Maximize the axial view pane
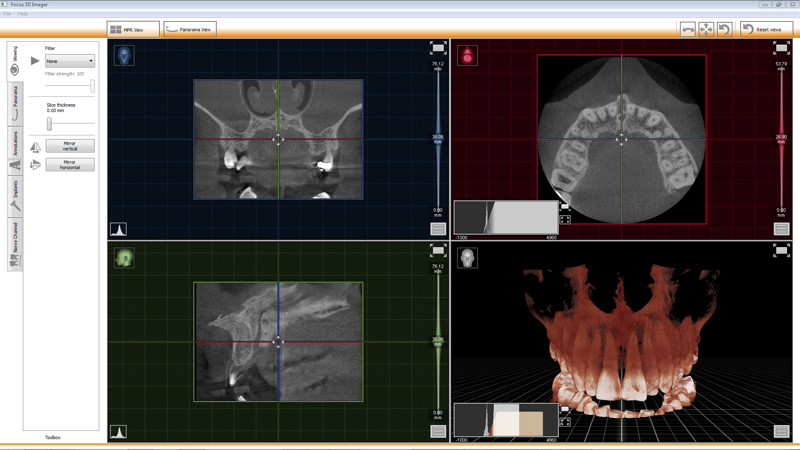Screen dimensions: 800x450 [x=781, y=48]
